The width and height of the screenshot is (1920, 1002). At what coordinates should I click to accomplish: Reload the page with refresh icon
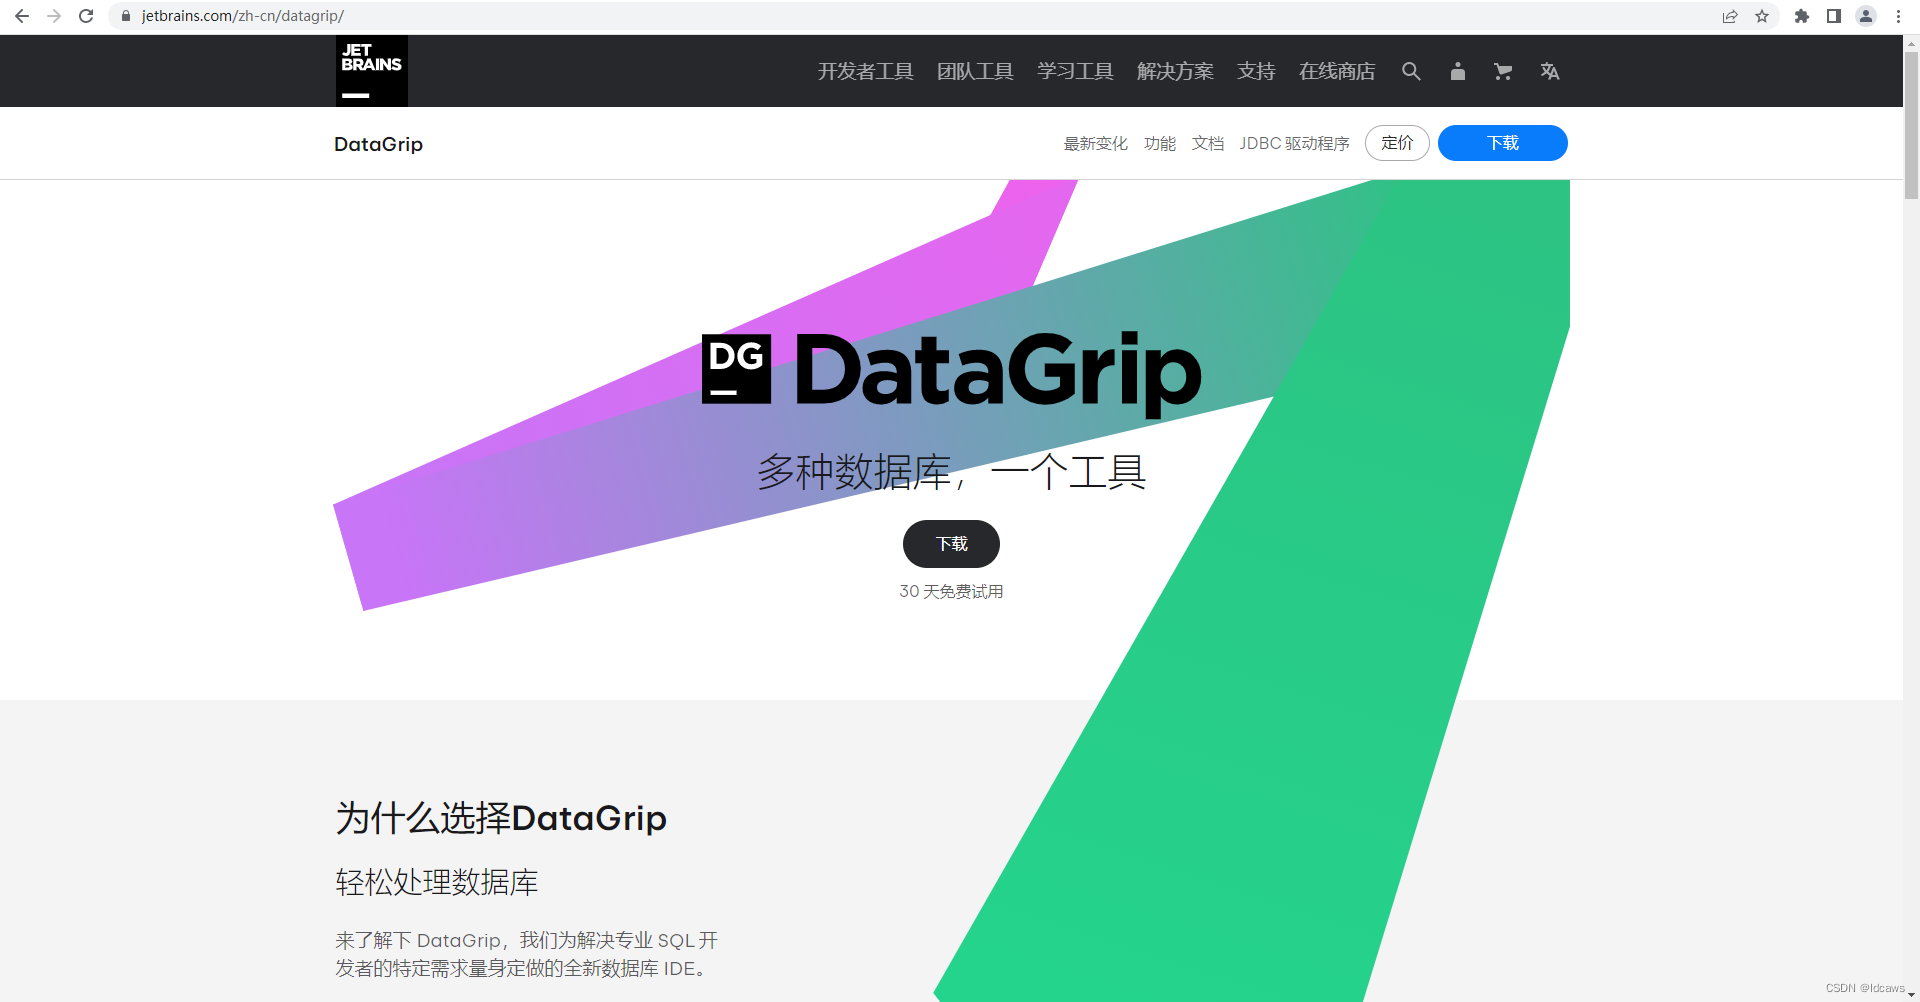[86, 16]
